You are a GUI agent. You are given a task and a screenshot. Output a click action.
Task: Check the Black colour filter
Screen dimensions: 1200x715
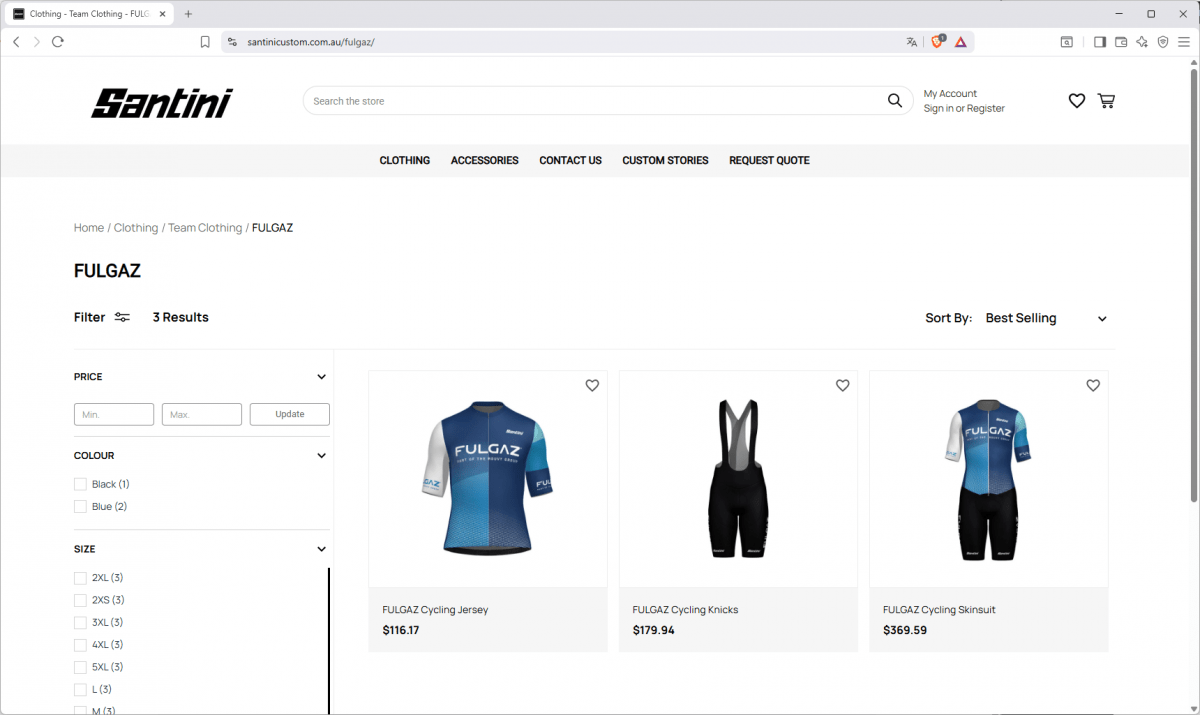pos(81,484)
